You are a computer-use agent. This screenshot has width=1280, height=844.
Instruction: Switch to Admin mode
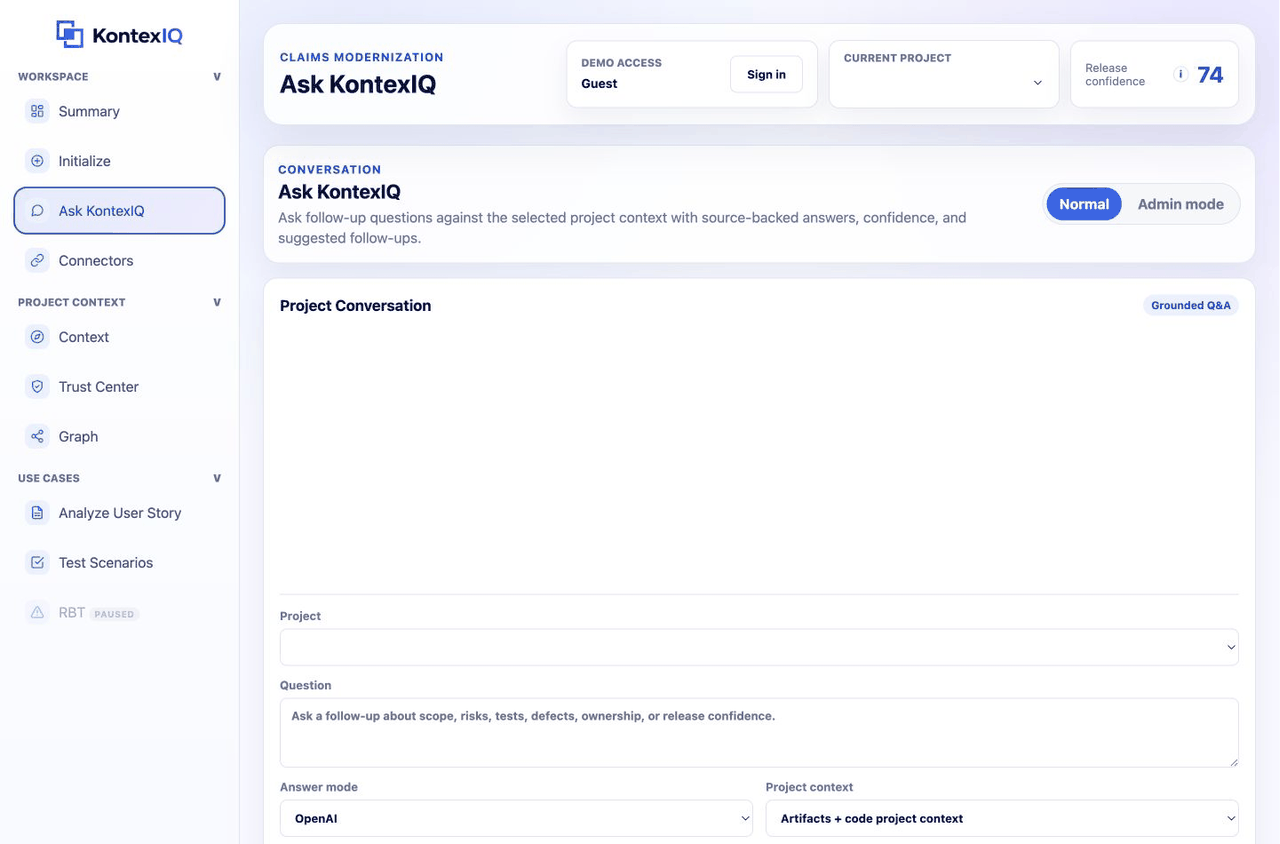[x=1180, y=204]
